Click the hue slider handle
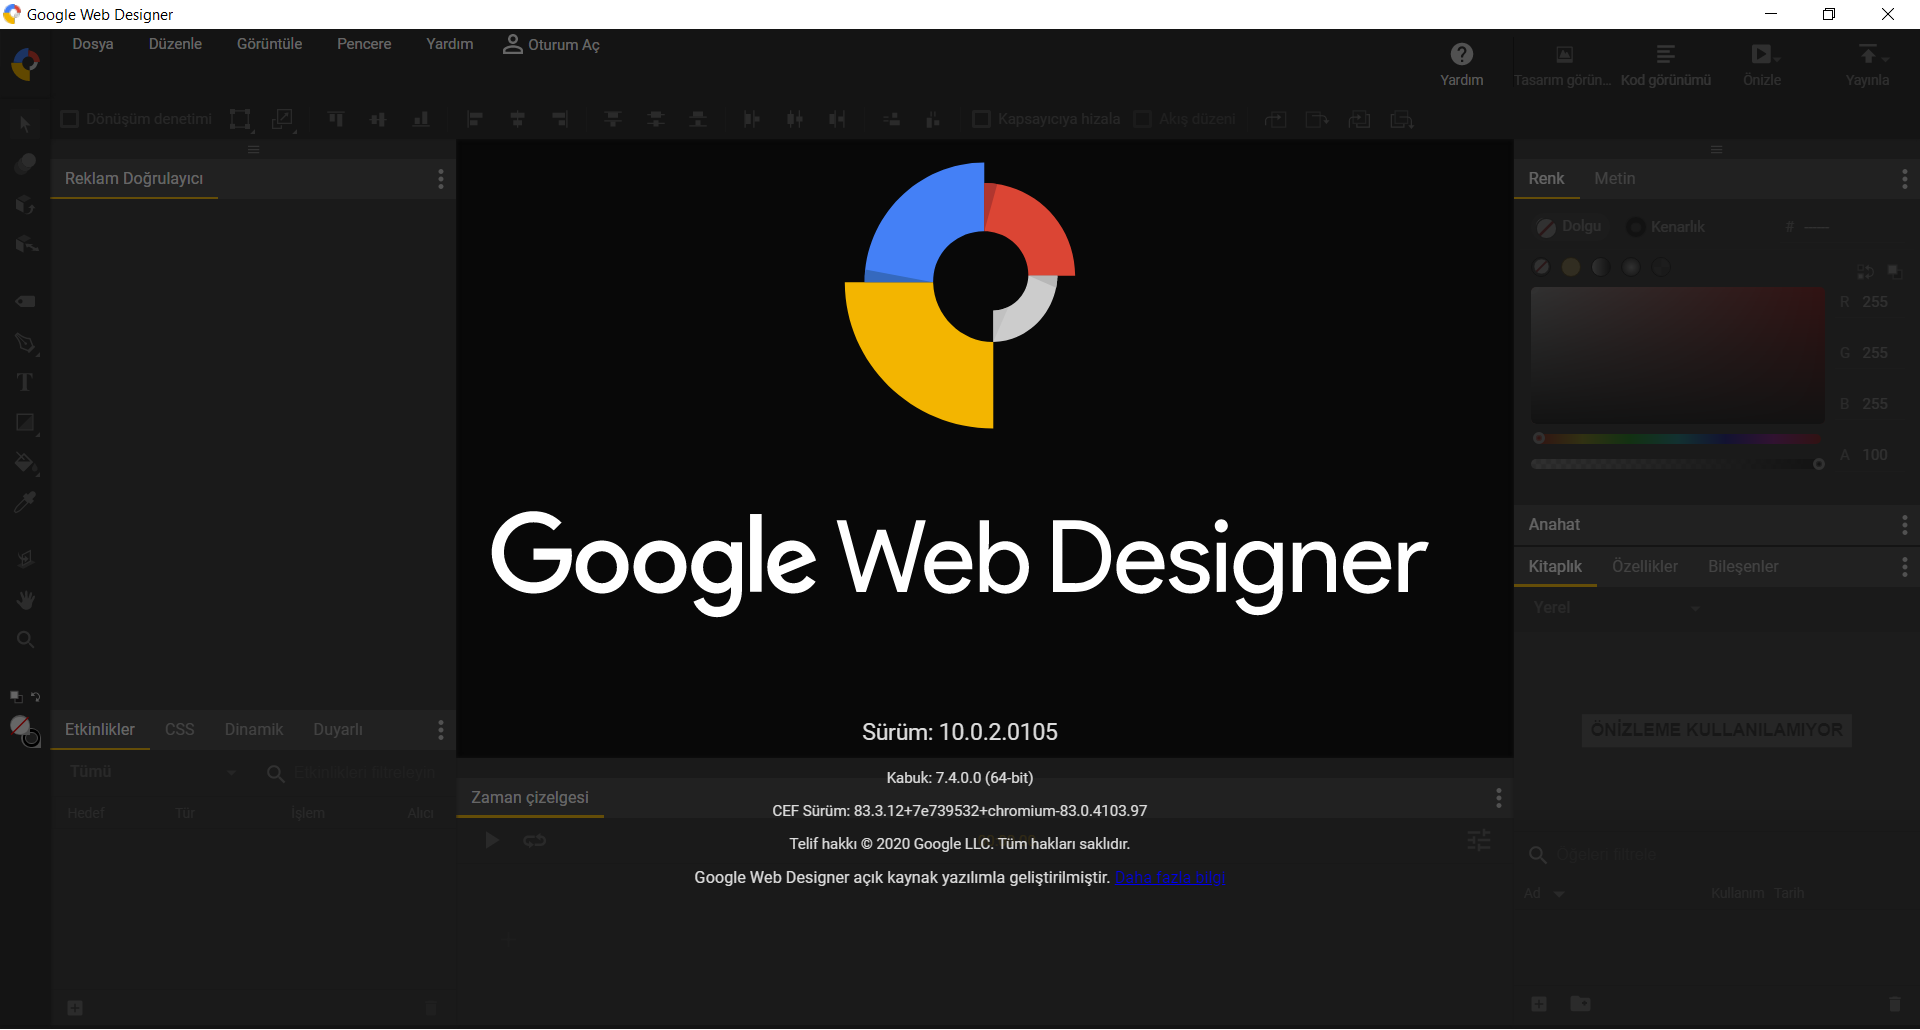The image size is (1920, 1030). pos(1539,438)
